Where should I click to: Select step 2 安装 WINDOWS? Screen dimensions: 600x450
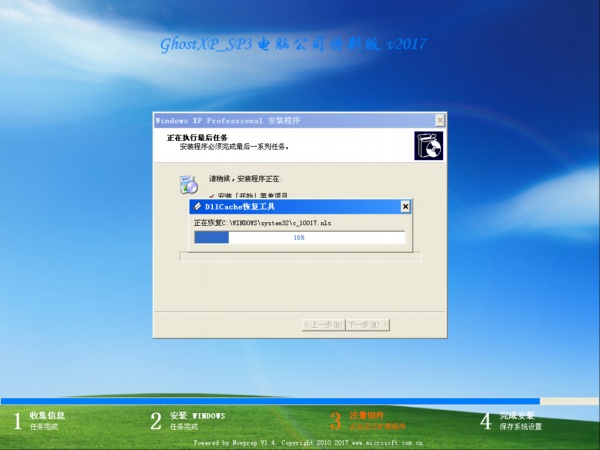(x=188, y=421)
